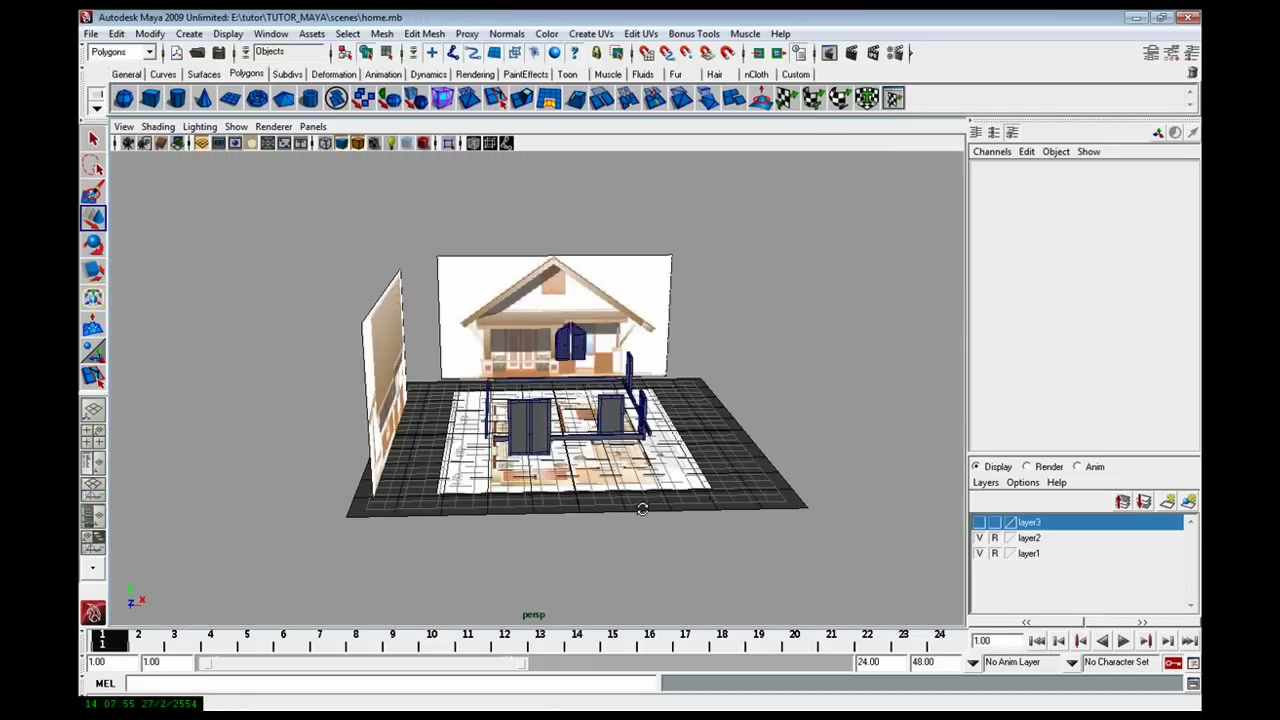Click the Help question mark icon
The height and width of the screenshot is (720, 1280).
[575, 53]
